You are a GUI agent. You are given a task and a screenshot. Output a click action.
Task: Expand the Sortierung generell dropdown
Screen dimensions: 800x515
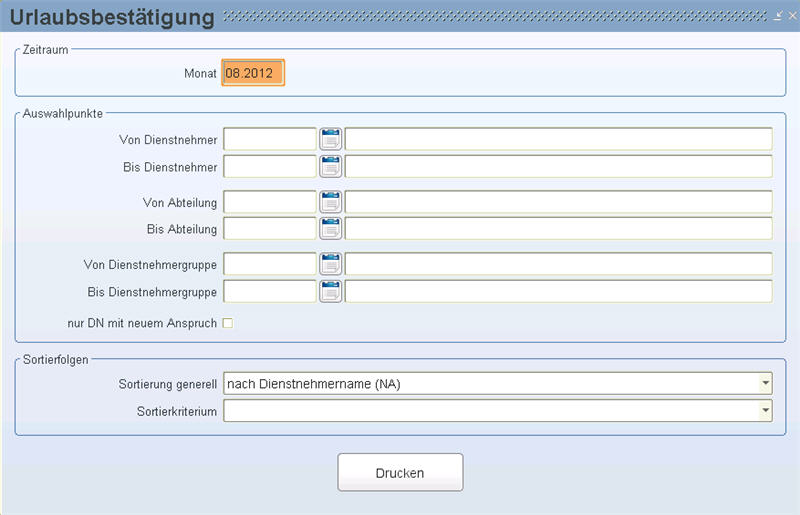click(765, 383)
